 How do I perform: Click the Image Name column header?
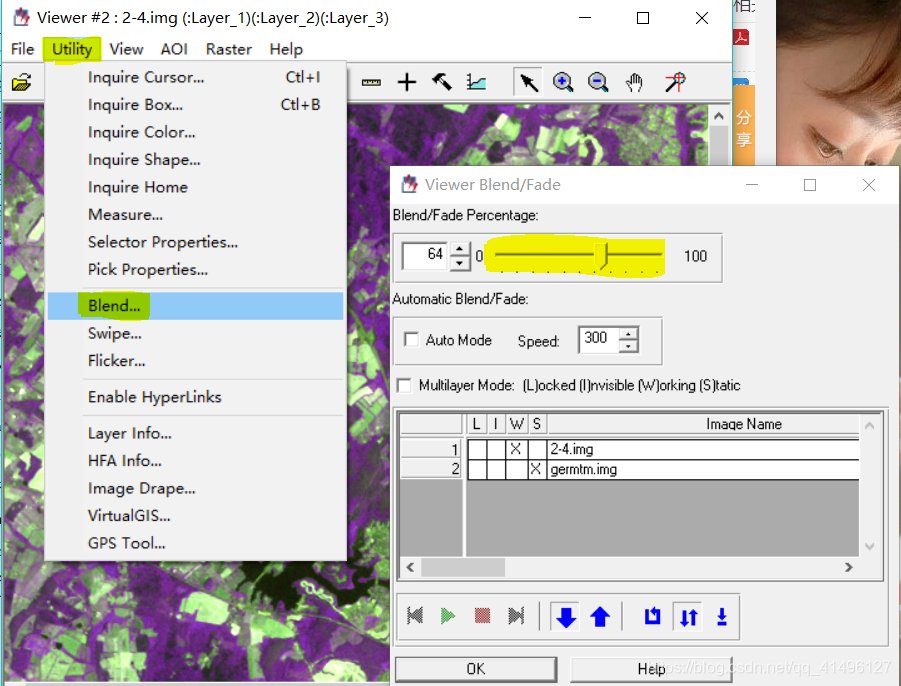703,424
